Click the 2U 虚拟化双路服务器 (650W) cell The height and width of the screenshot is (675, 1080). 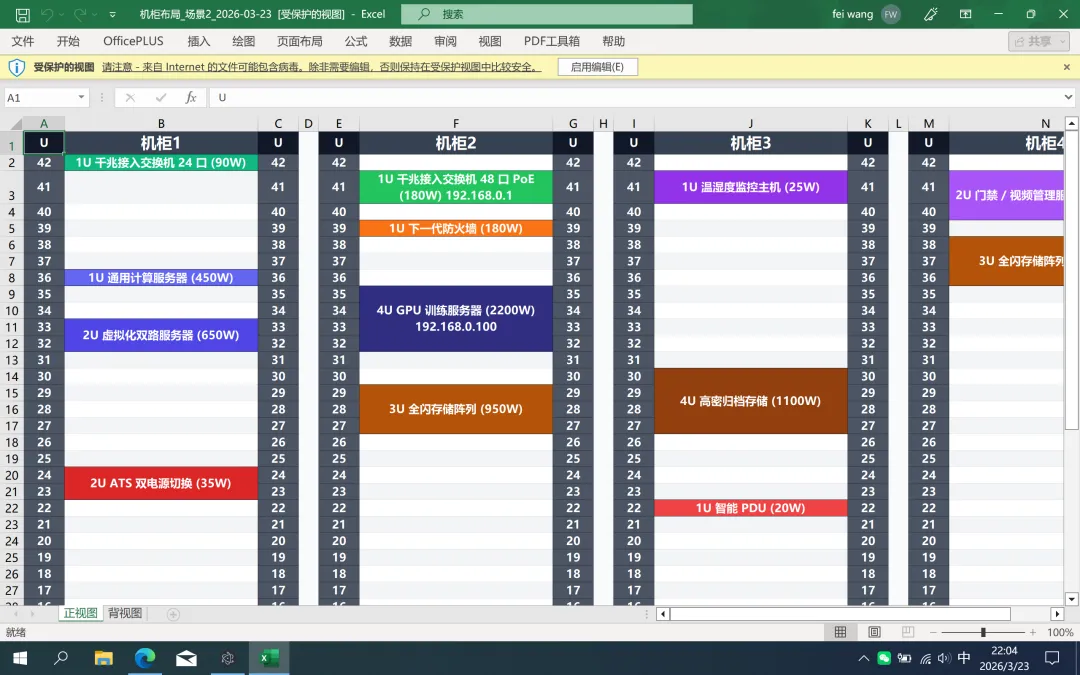161,335
